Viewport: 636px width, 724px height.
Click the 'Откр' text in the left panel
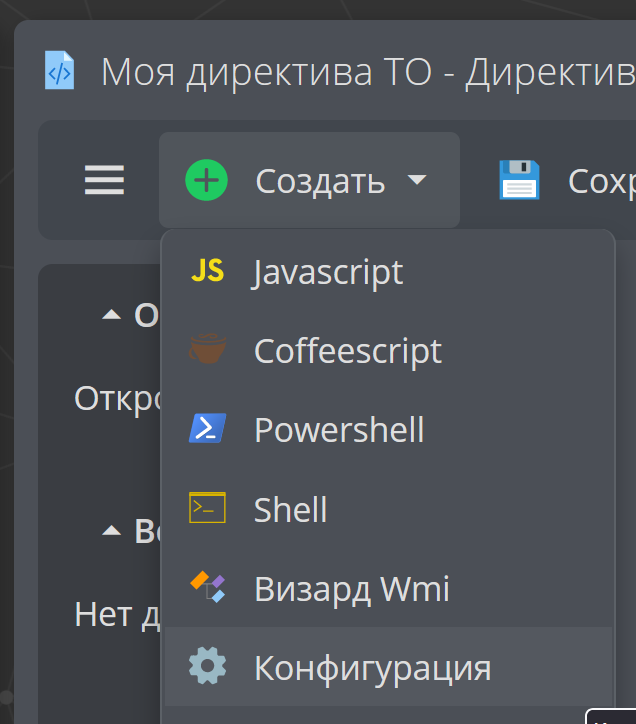(x=117, y=399)
